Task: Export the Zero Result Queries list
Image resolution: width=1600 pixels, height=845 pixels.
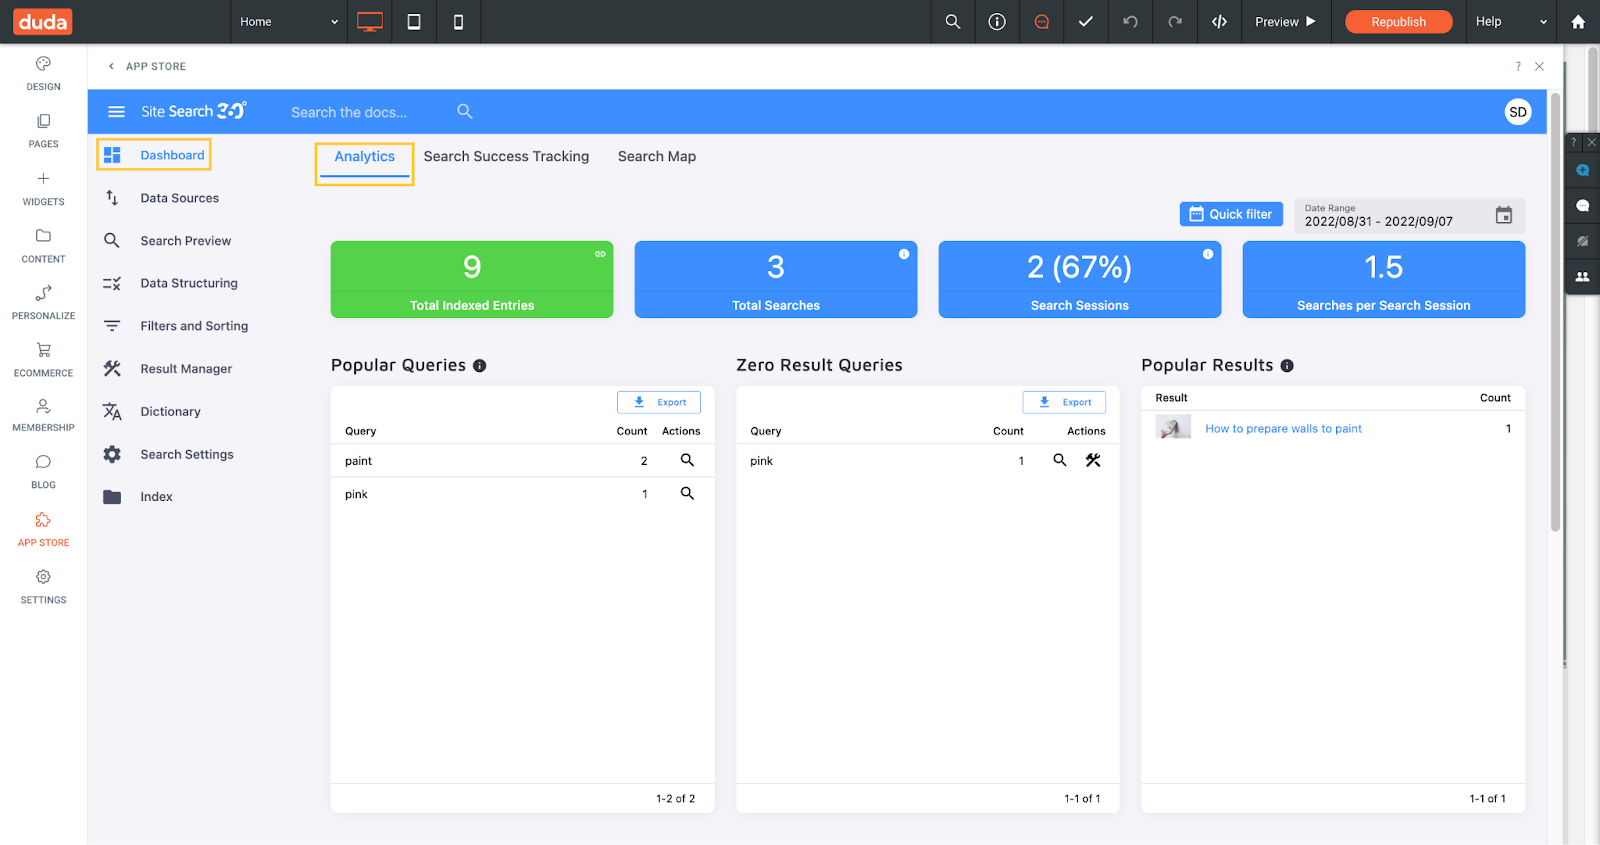Action: [x=1064, y=402]
